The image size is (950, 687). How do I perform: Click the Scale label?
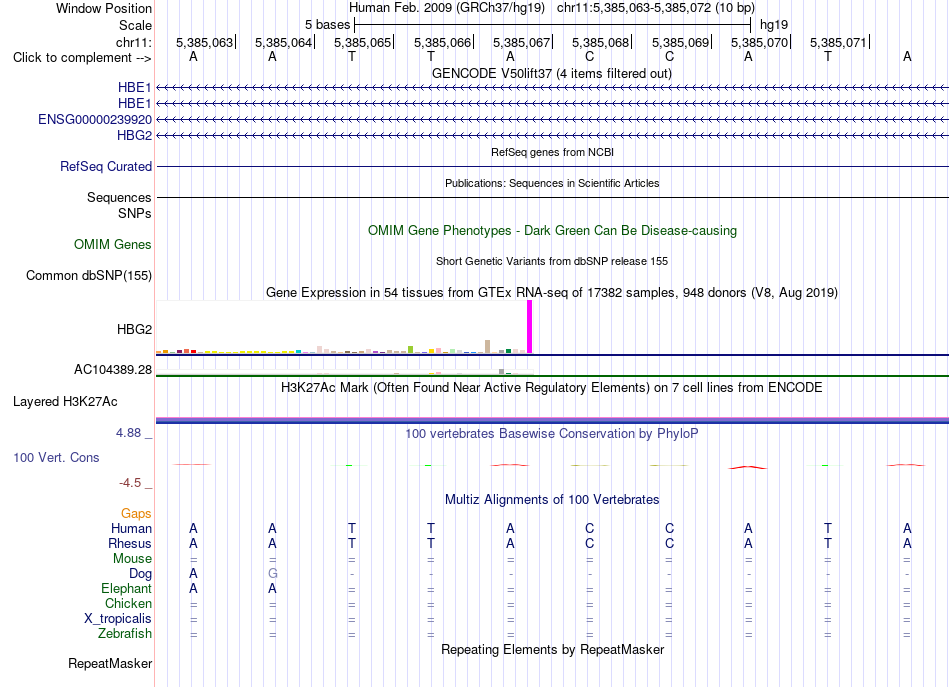pos(135,25)
